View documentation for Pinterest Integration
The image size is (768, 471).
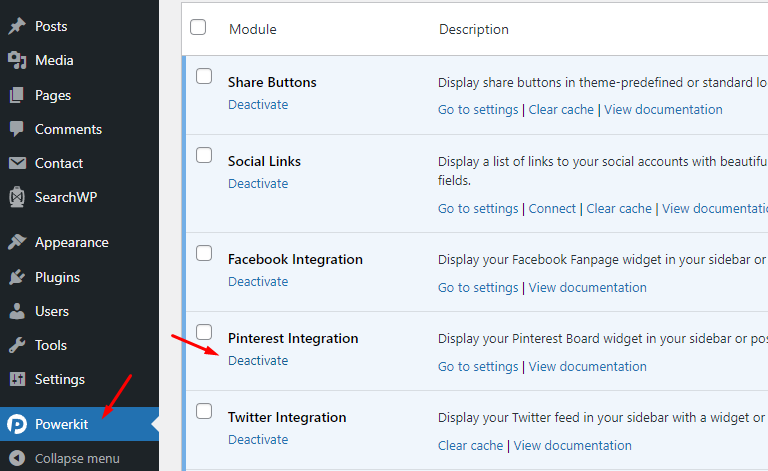587,367
